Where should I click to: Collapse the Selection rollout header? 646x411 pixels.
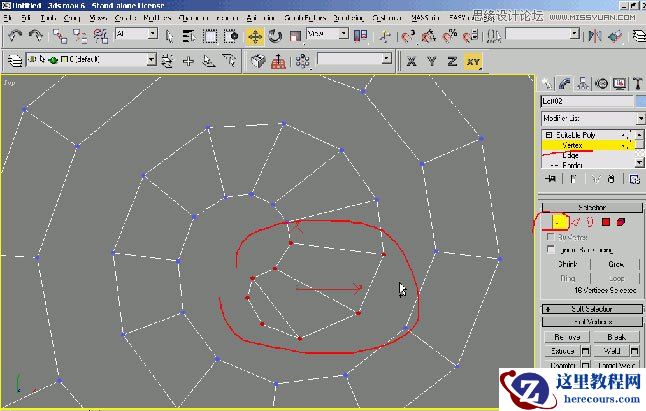click(x=592, y=207)
